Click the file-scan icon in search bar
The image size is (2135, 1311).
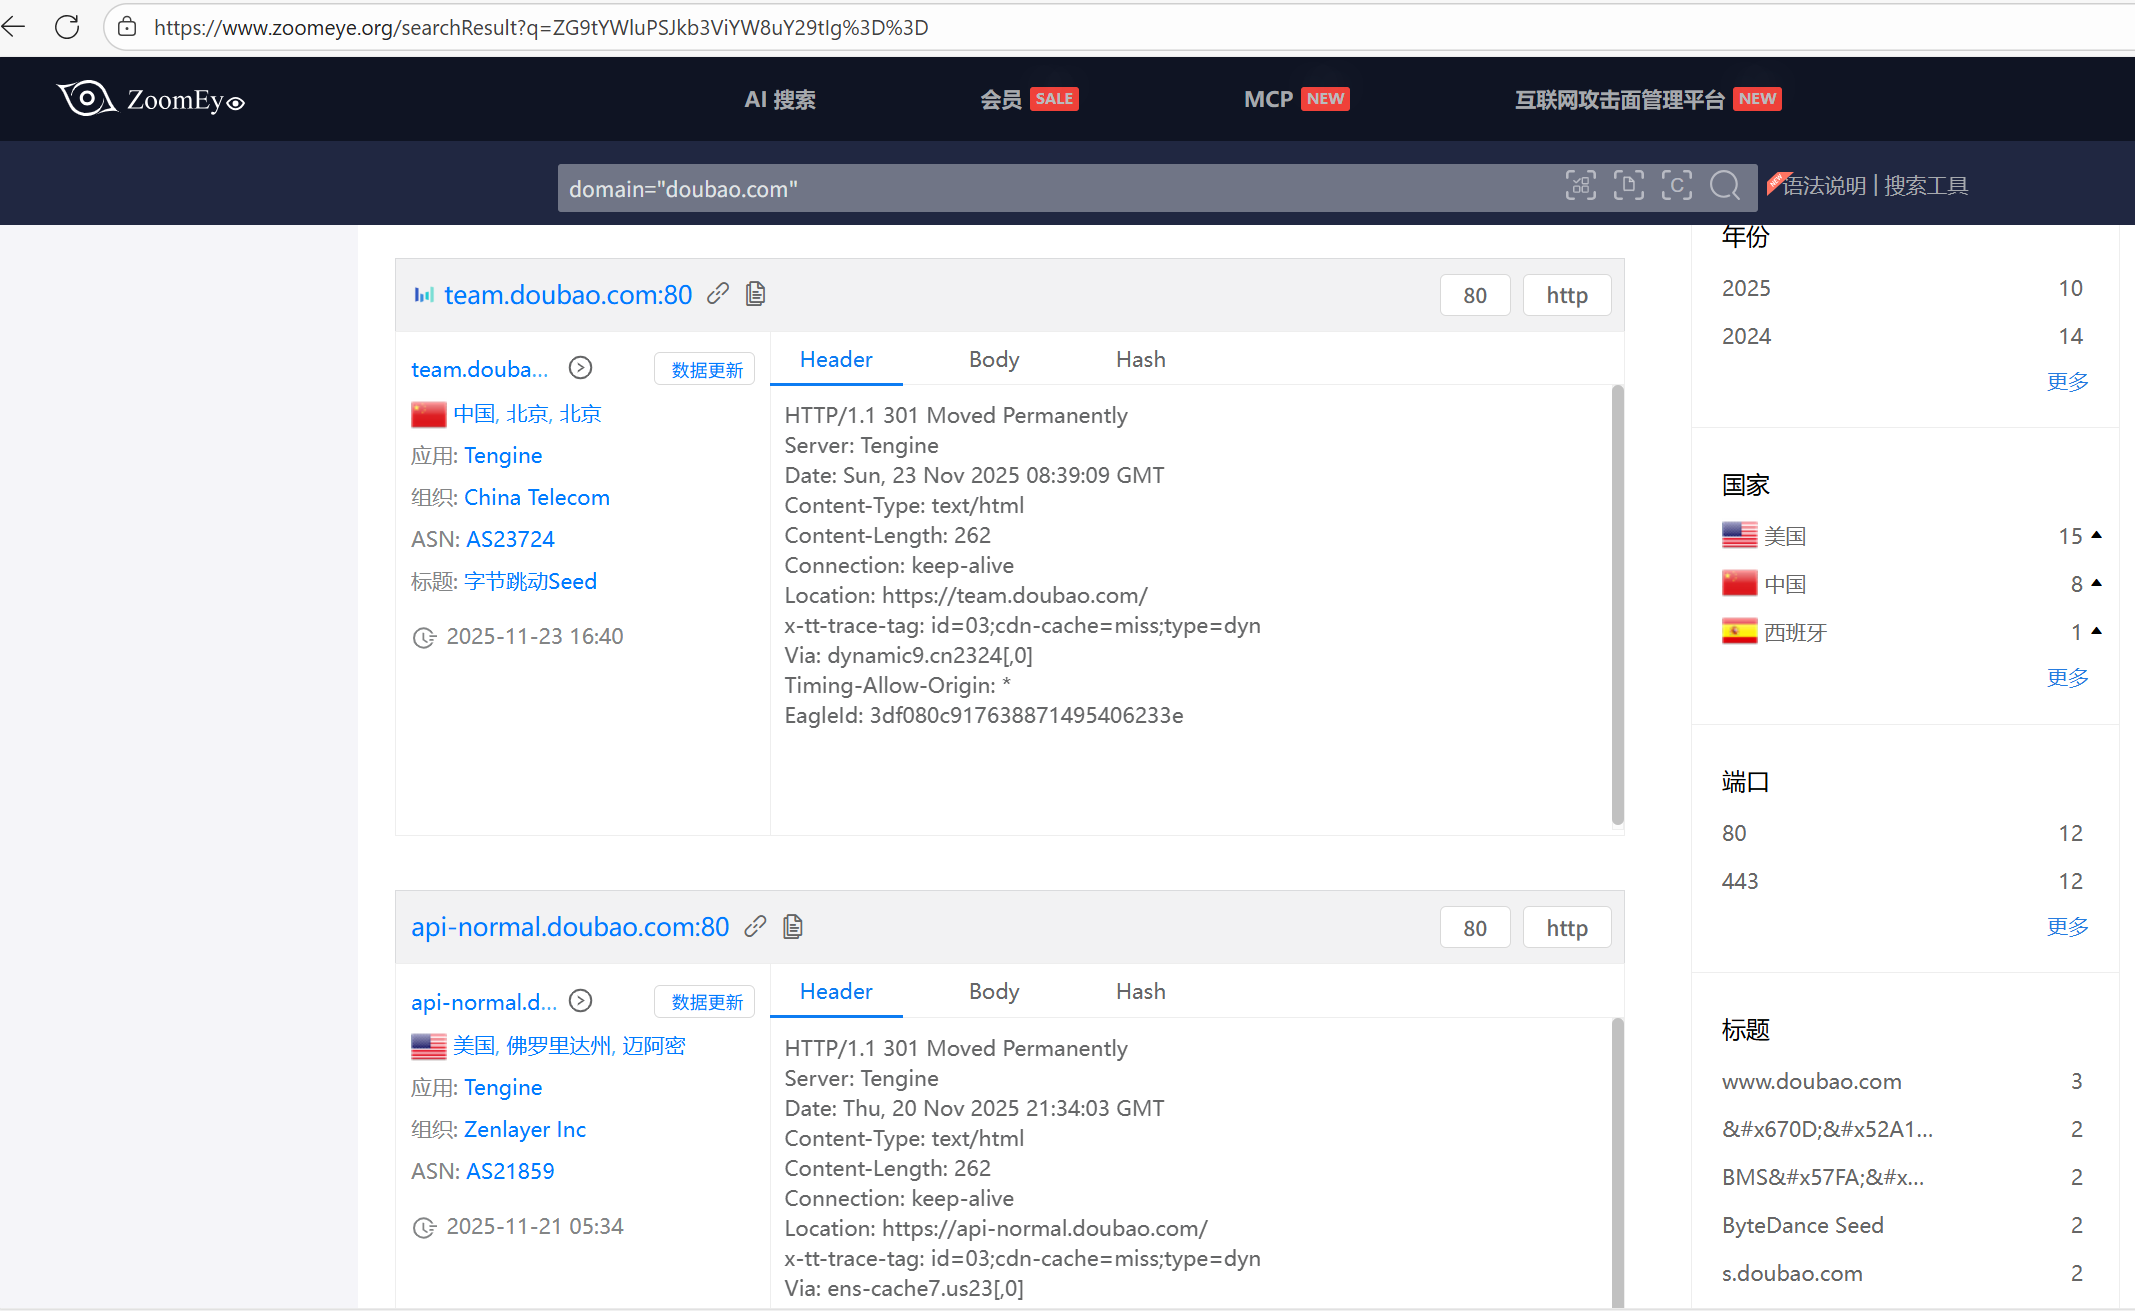[x=1628, y=186]
